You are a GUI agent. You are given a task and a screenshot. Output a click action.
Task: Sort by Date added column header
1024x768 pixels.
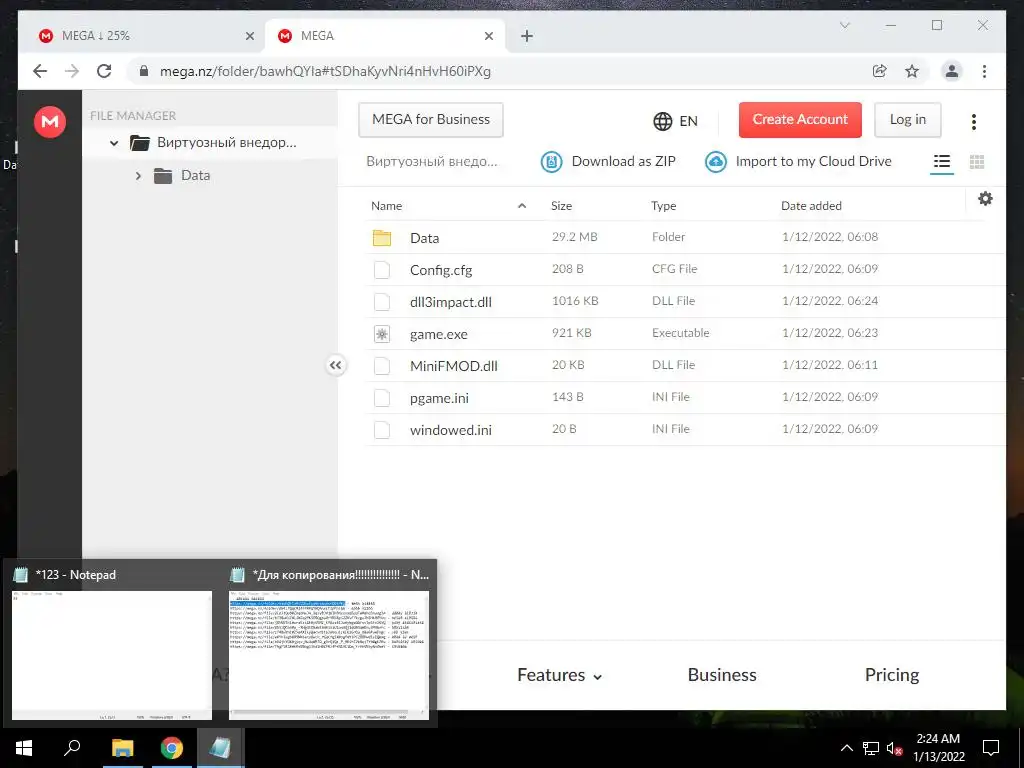(811, 206)
